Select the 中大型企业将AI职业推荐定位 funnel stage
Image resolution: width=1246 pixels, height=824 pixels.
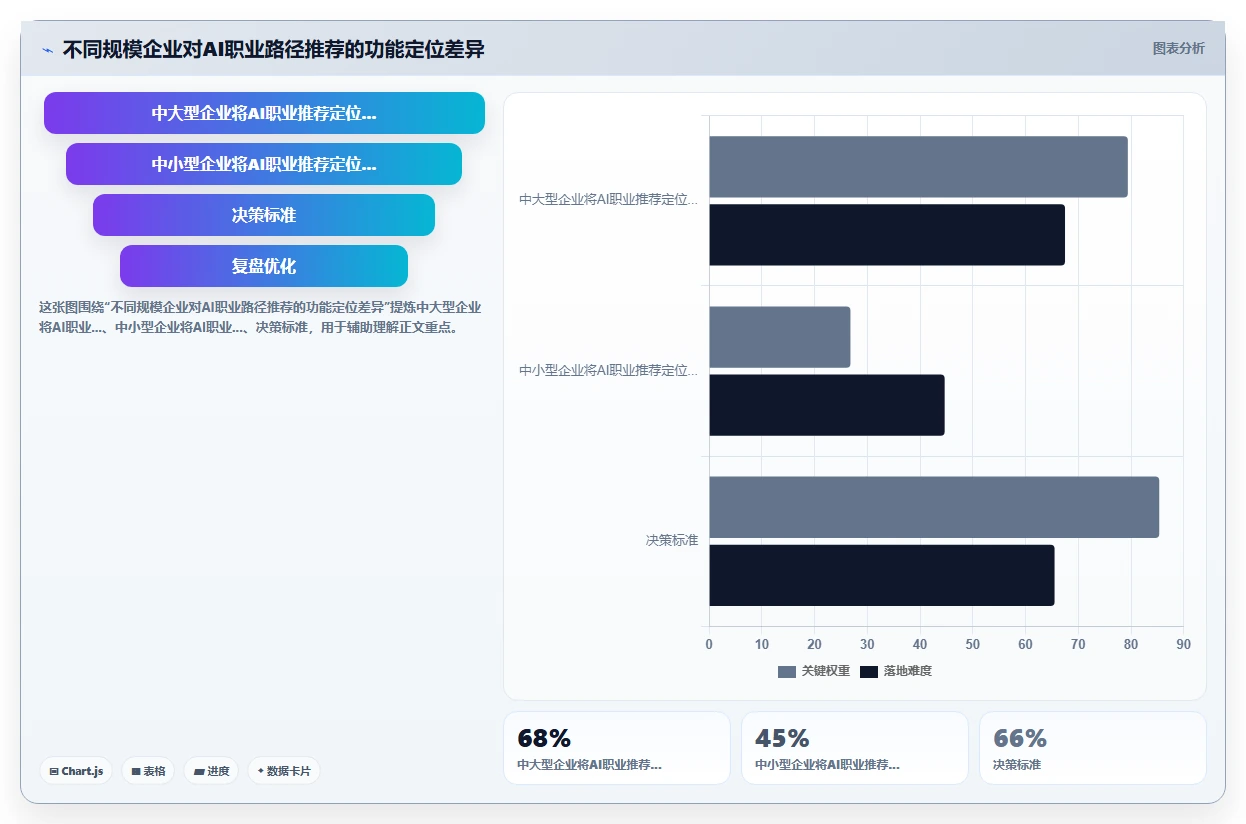pyautogui.click(x=264, y=113)
